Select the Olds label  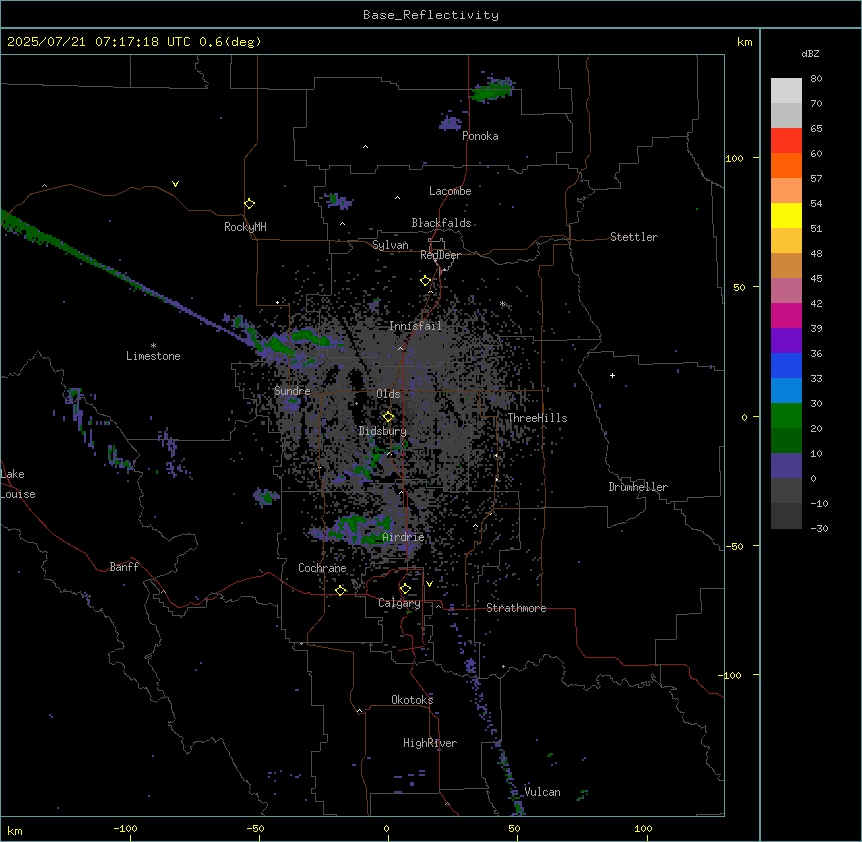tap(388, 394)
